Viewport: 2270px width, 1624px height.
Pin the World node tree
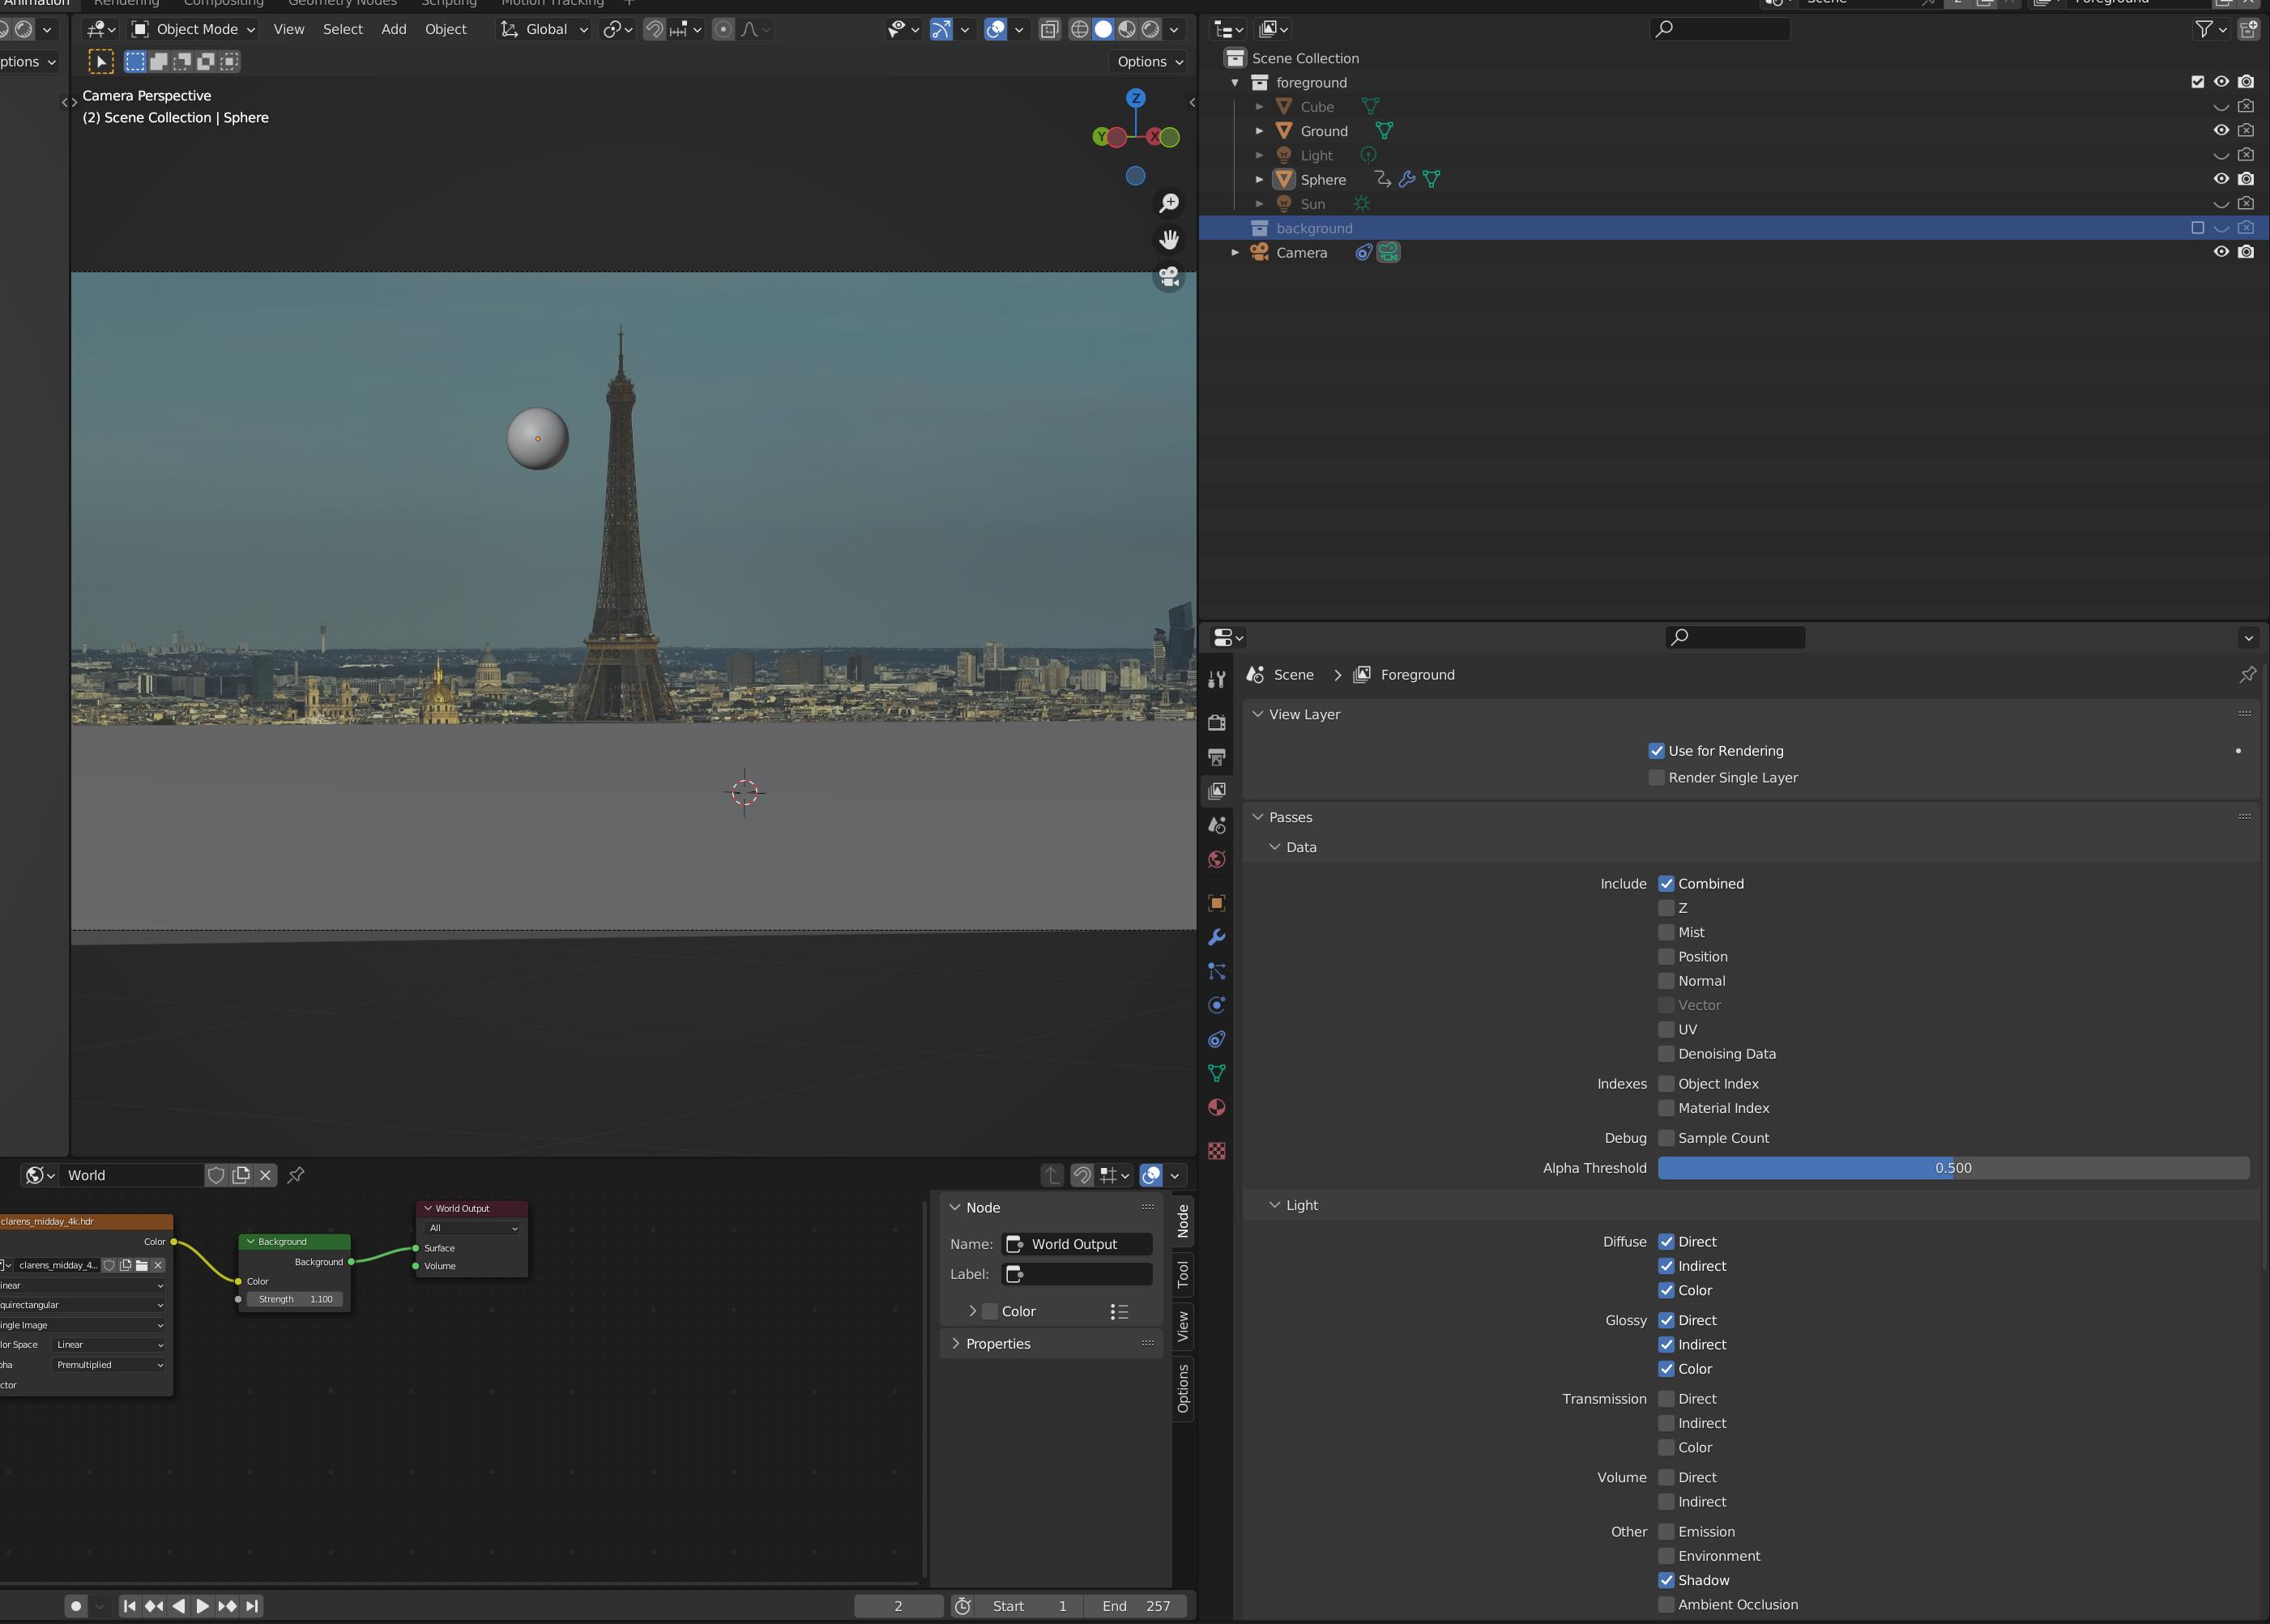click(296, 1175)
